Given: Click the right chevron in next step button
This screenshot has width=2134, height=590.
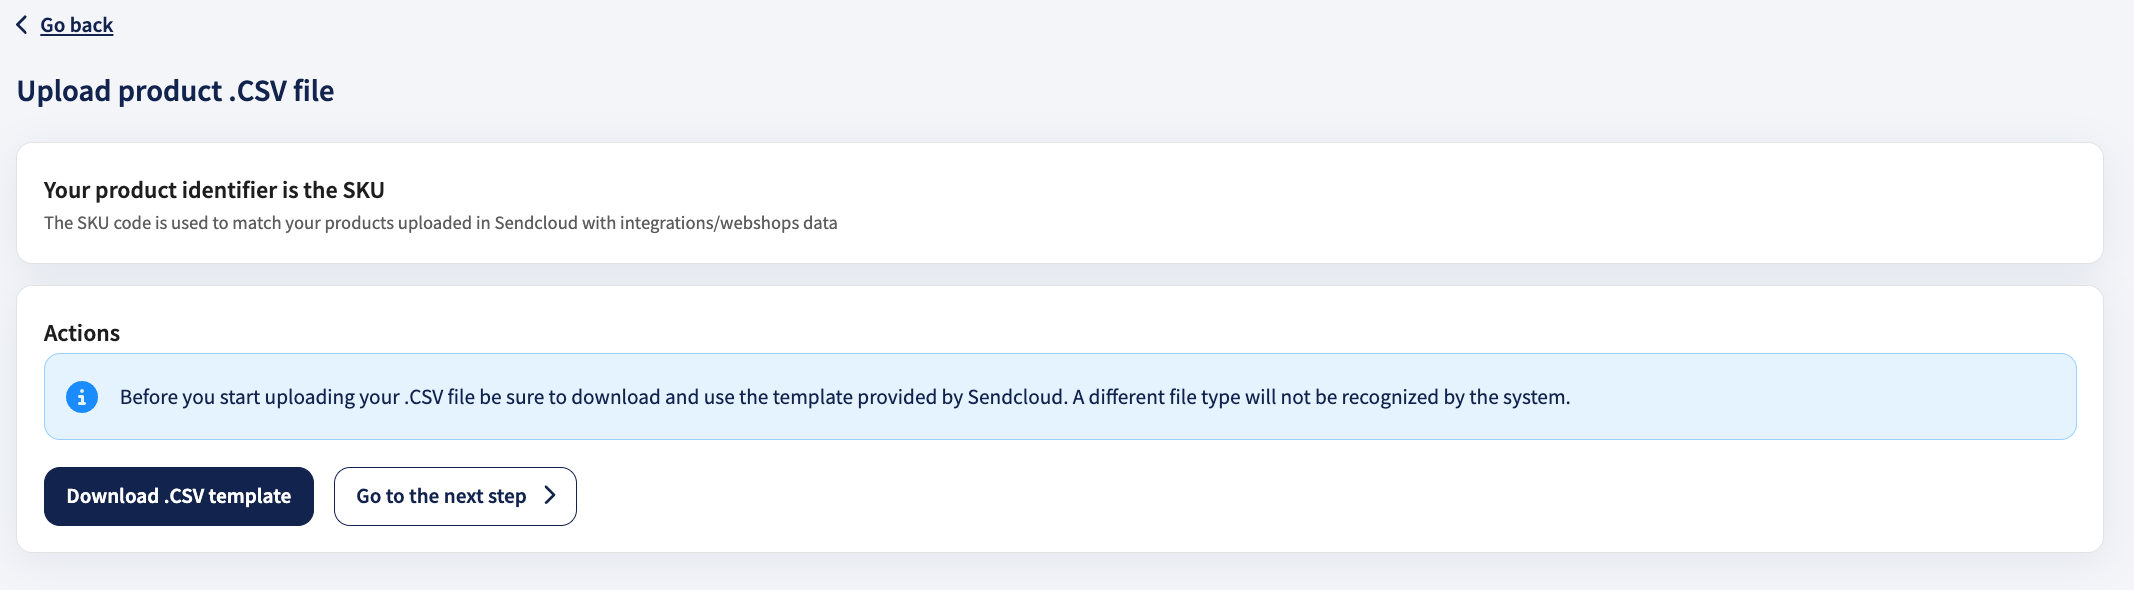Looking at the screenshot, I should tap(549, 496).
